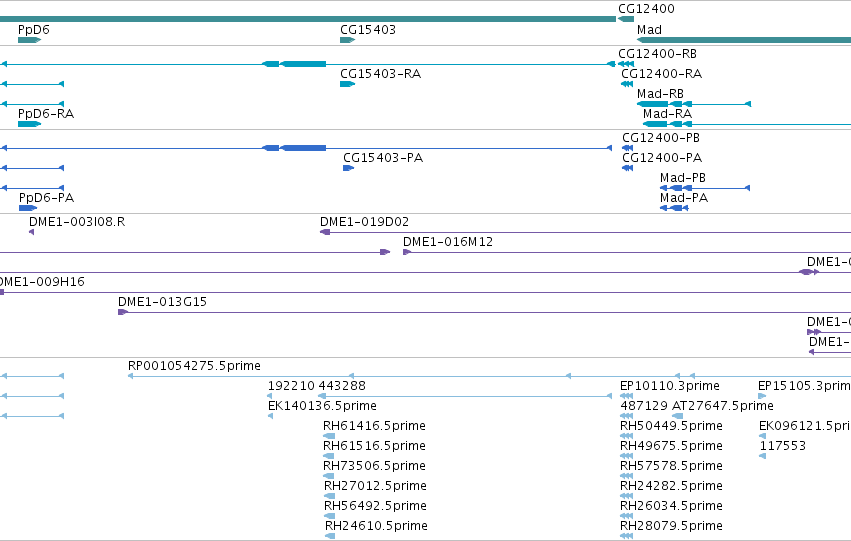Open the Mad gene label

pos(649,30)
